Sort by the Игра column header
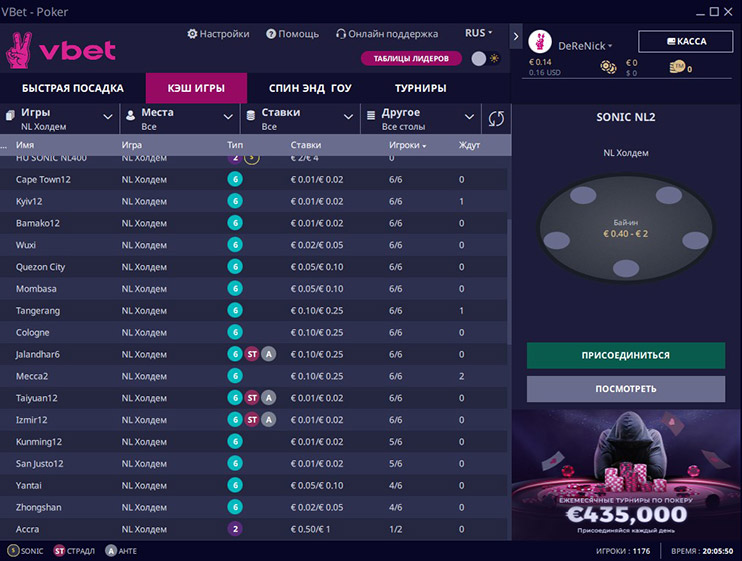This screenshot has width=742, height=561. tap(132, 145)
